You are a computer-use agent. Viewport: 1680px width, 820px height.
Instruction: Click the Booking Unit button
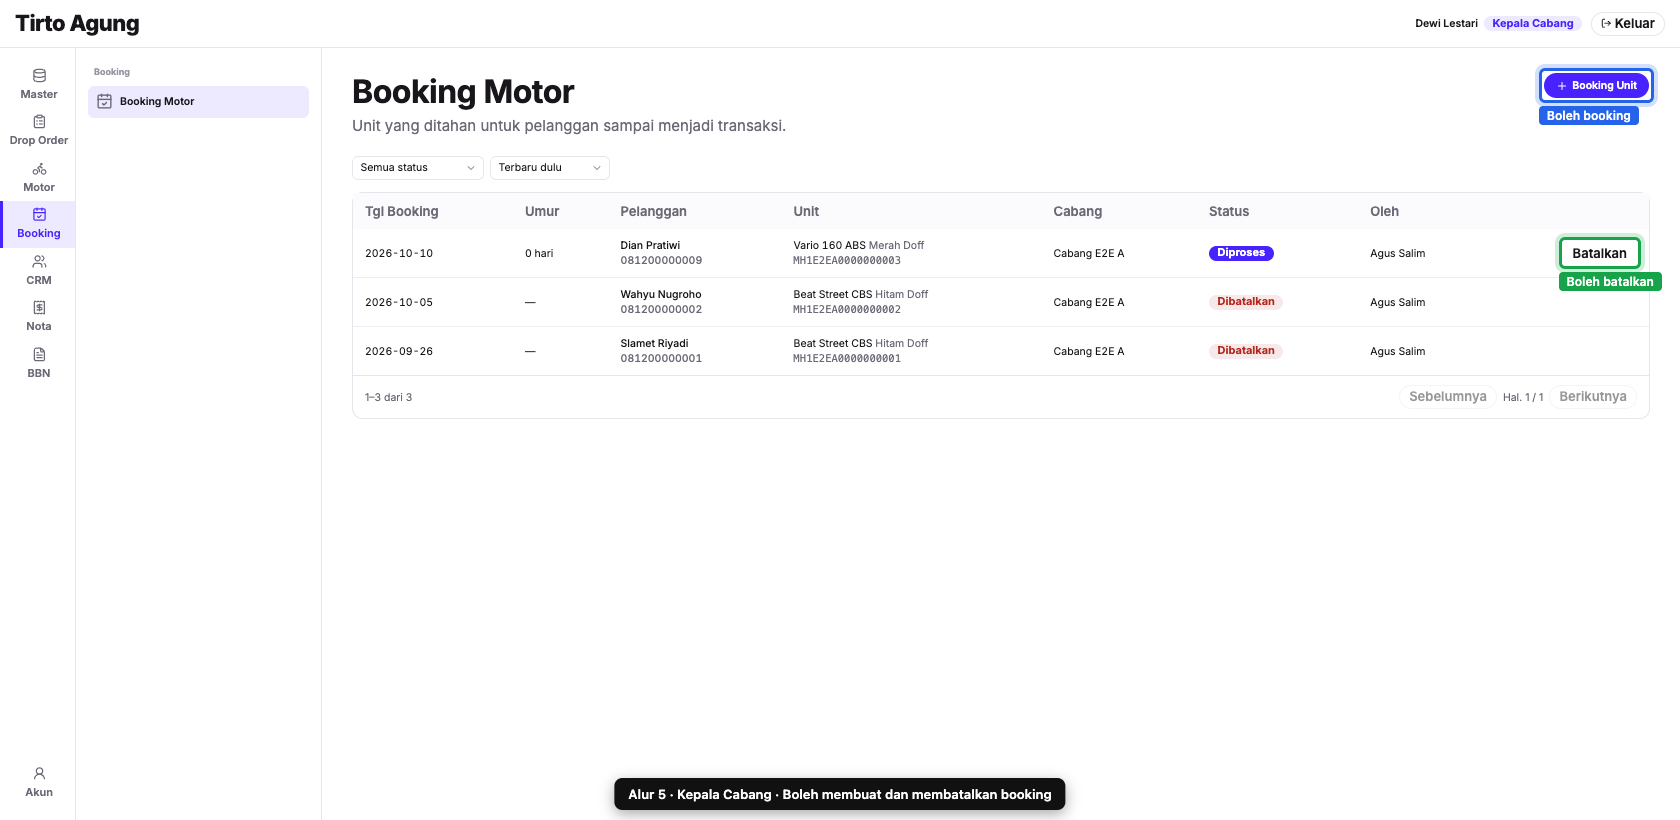click(1596, 86)
